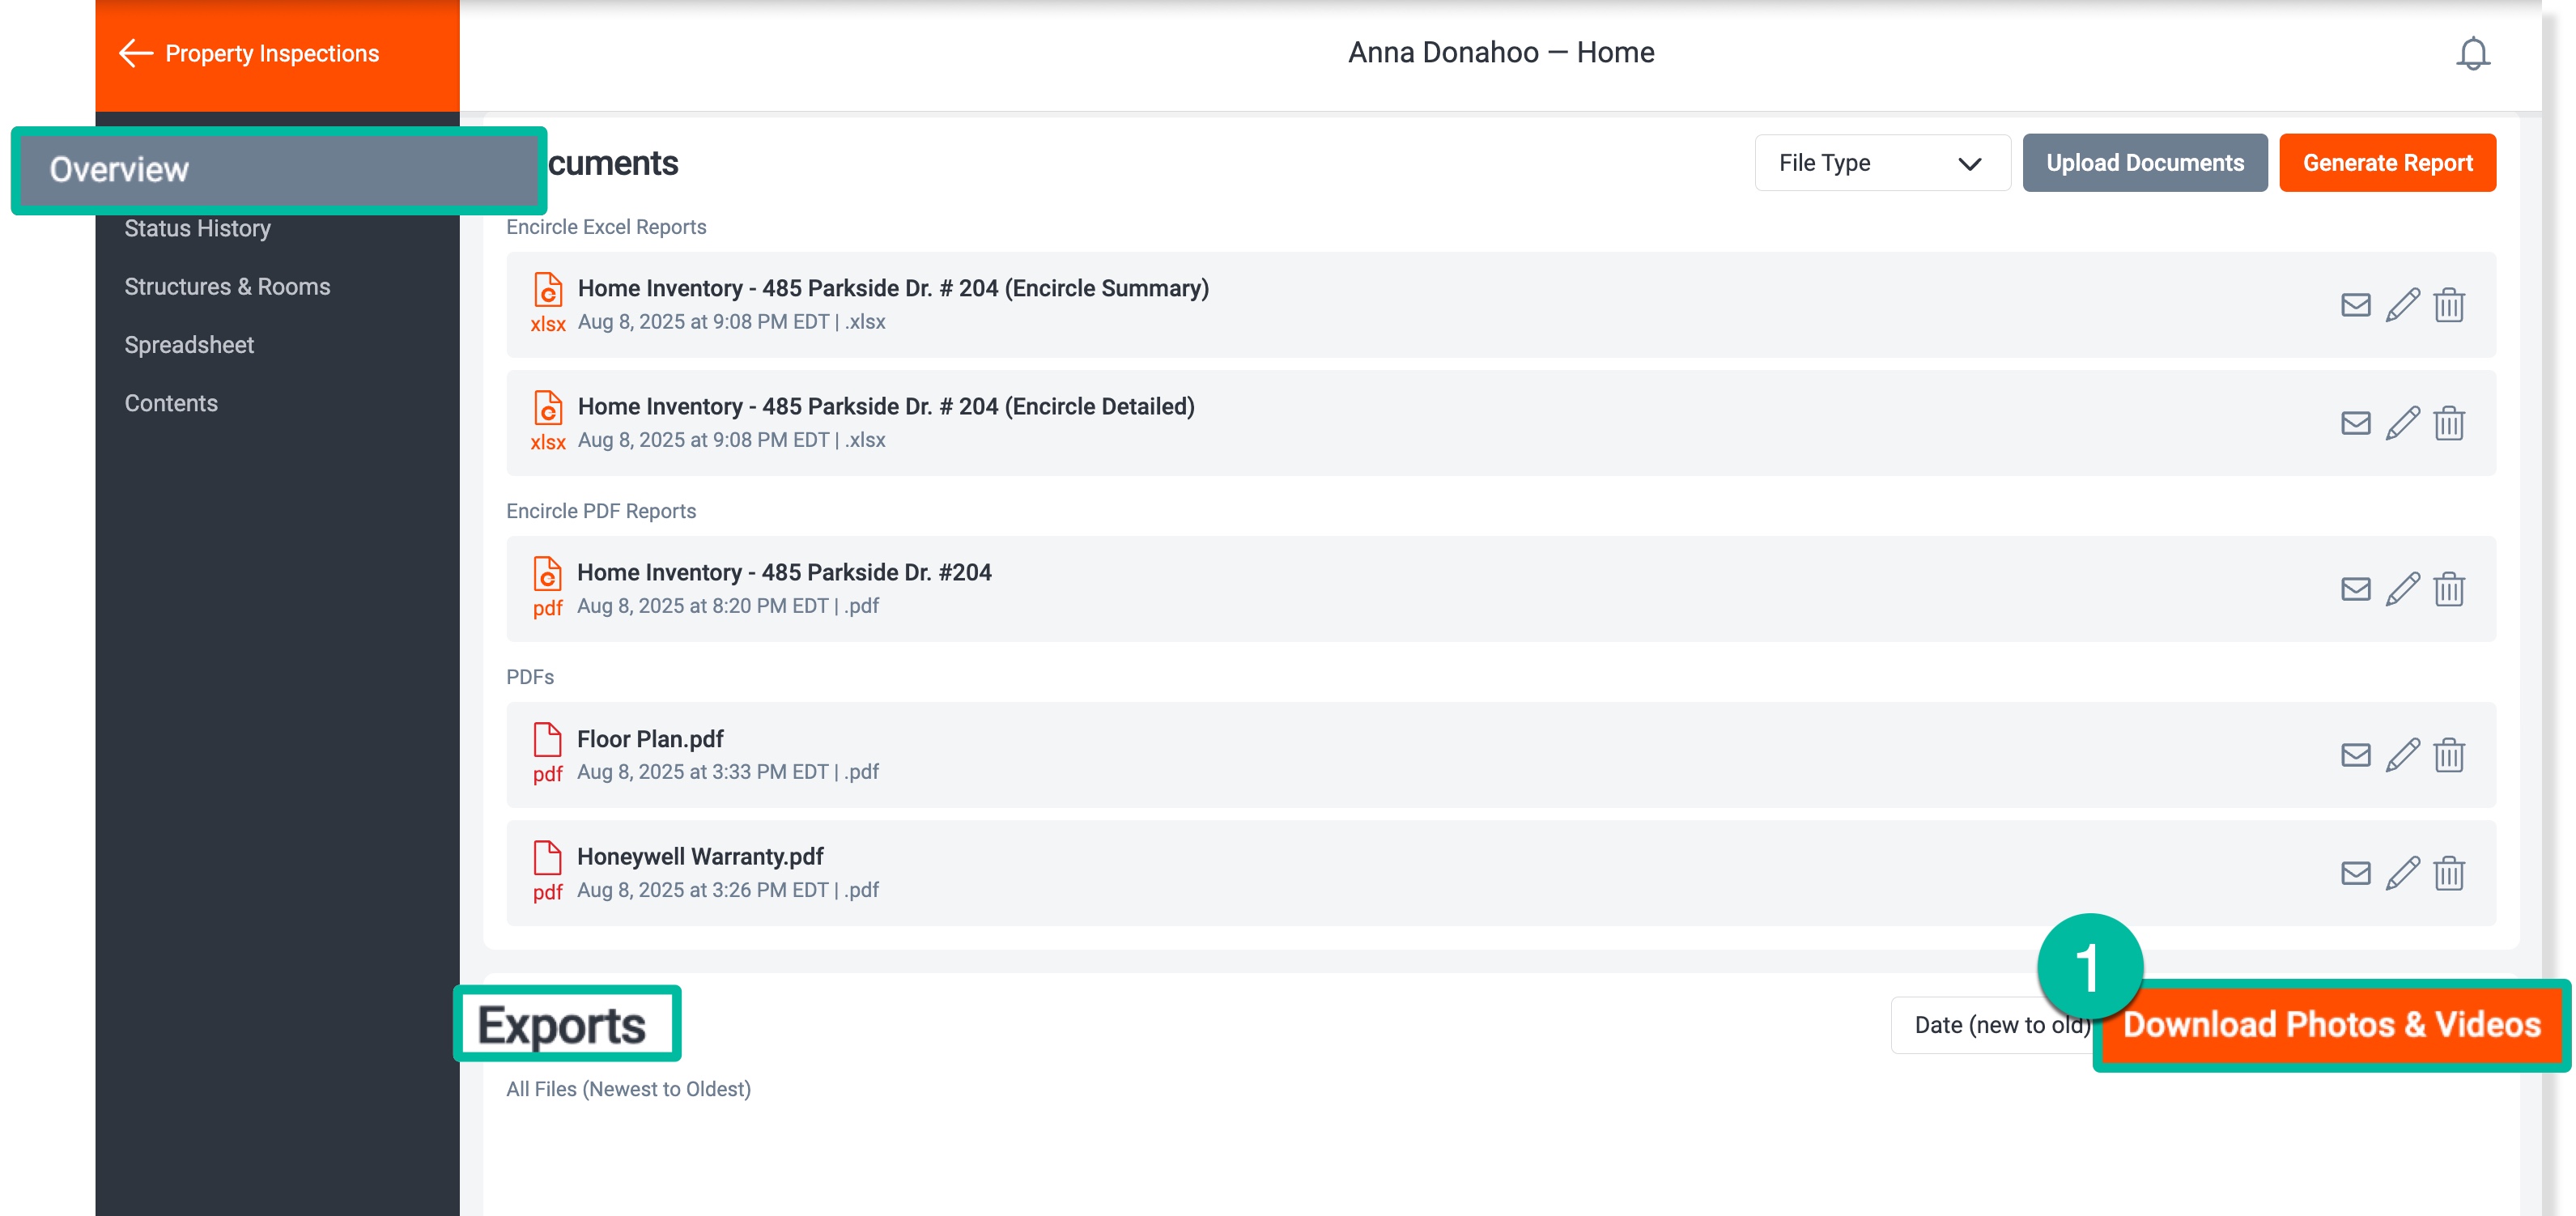Delete the Encircle Summary Excel report
Screen dimensions: 2576x1216
tap(2450, 305)
